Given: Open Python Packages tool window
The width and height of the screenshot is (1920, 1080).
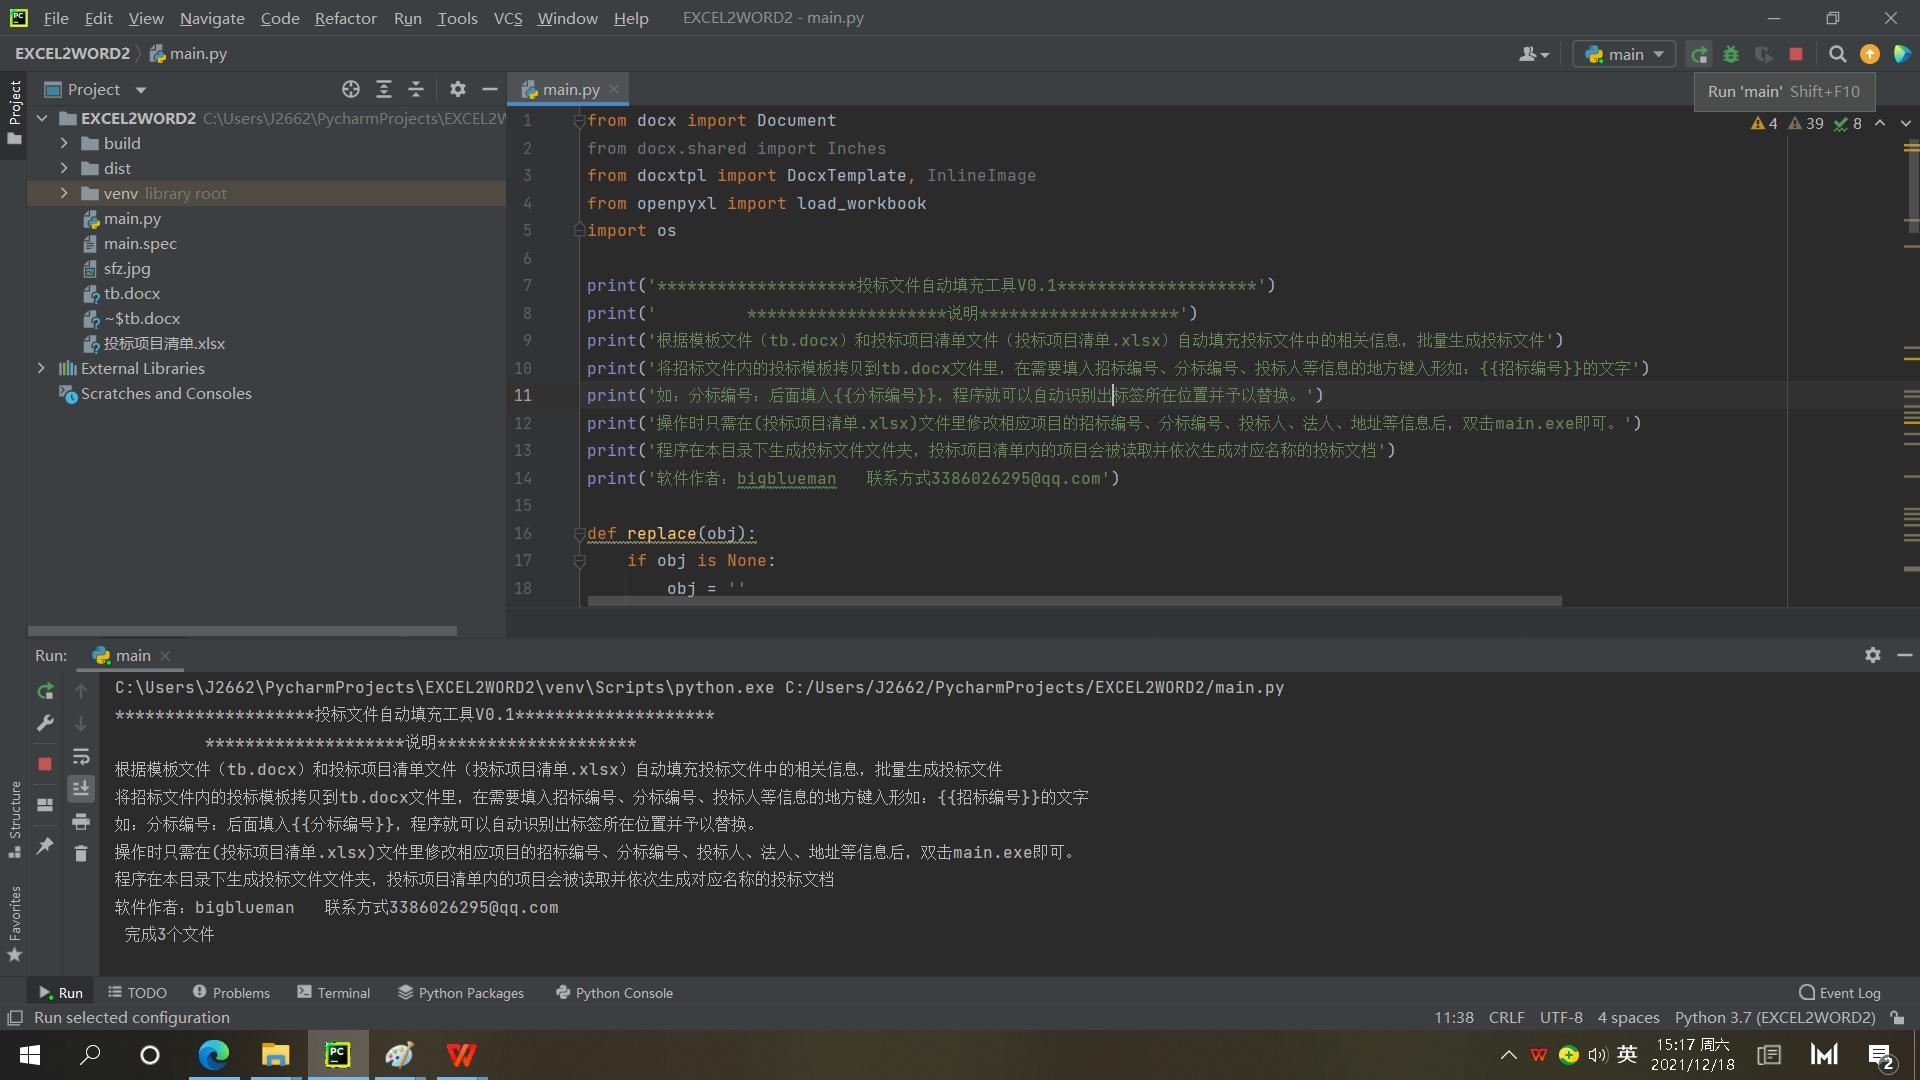Looking at the screenshot, I should pos(461,993).
